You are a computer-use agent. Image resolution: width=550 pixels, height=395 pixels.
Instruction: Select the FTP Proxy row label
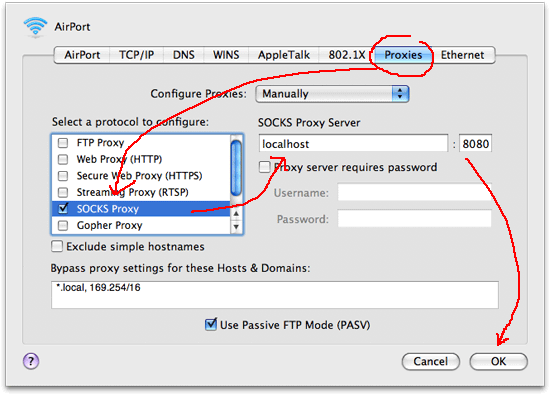(x=100, y=143)
